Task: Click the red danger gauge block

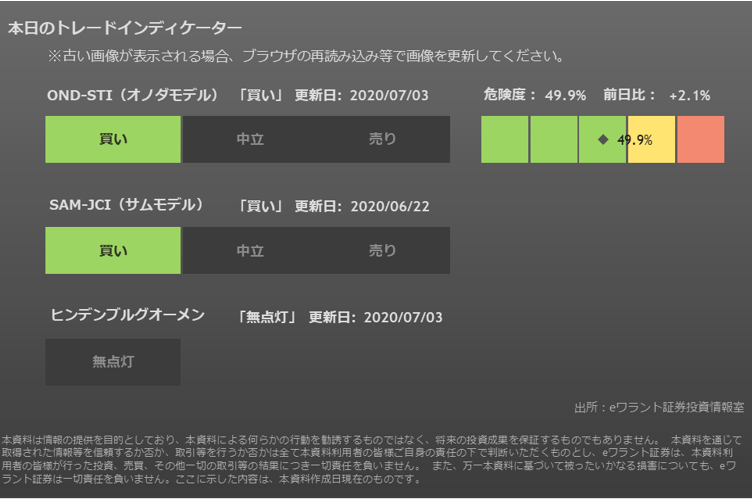Action: pyautogui.click(x=700, y=140)
